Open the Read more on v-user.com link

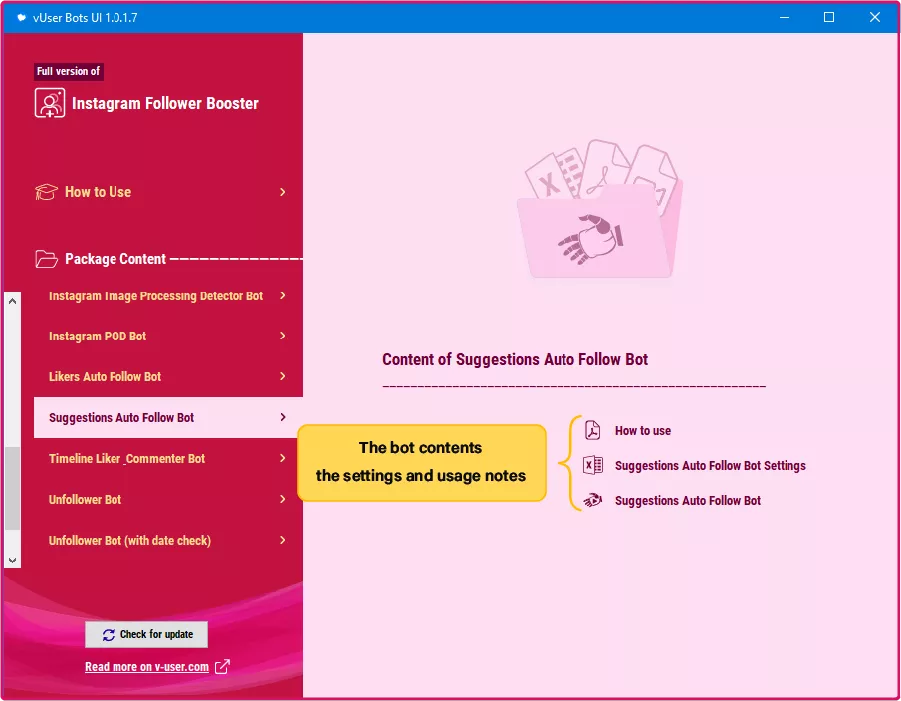pyautogui.click(x=147, y=667)
